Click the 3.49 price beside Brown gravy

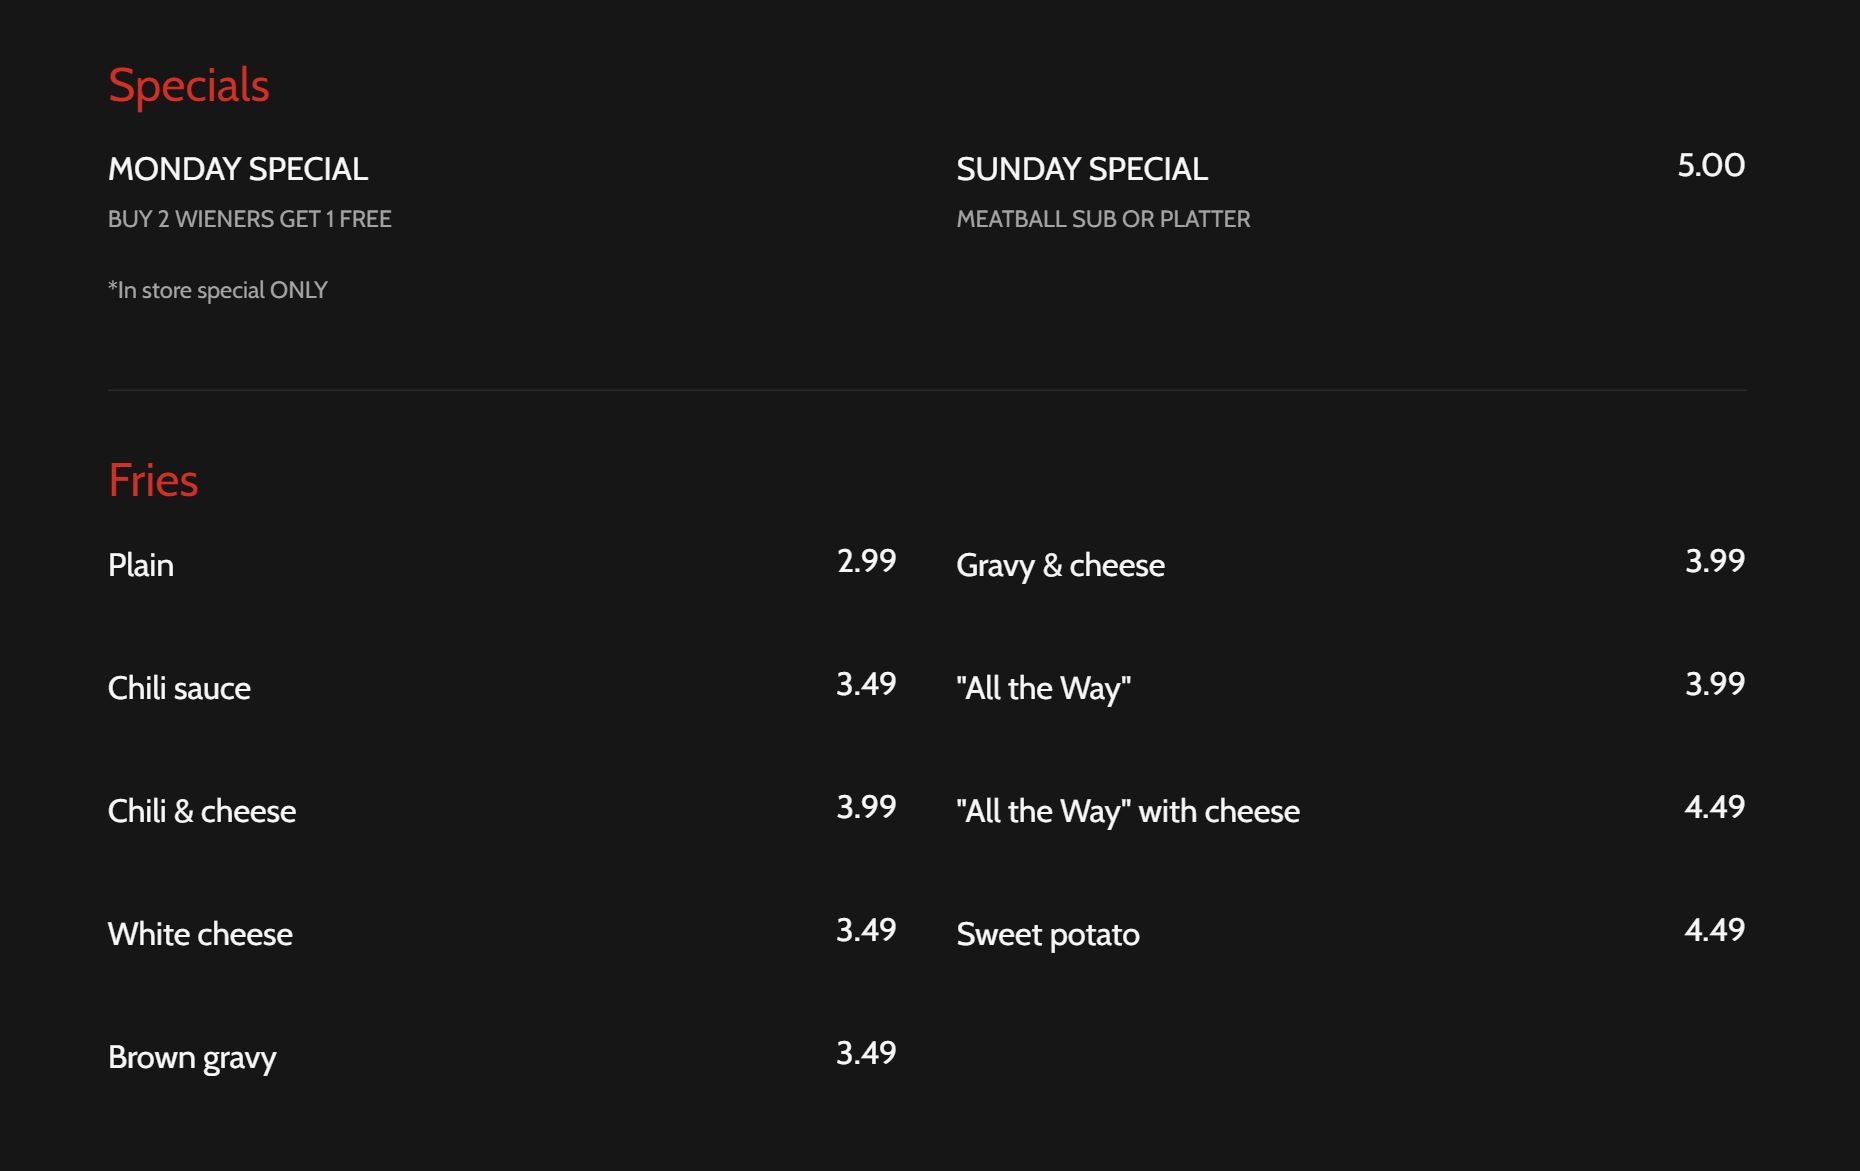[x=866, y=1053]
